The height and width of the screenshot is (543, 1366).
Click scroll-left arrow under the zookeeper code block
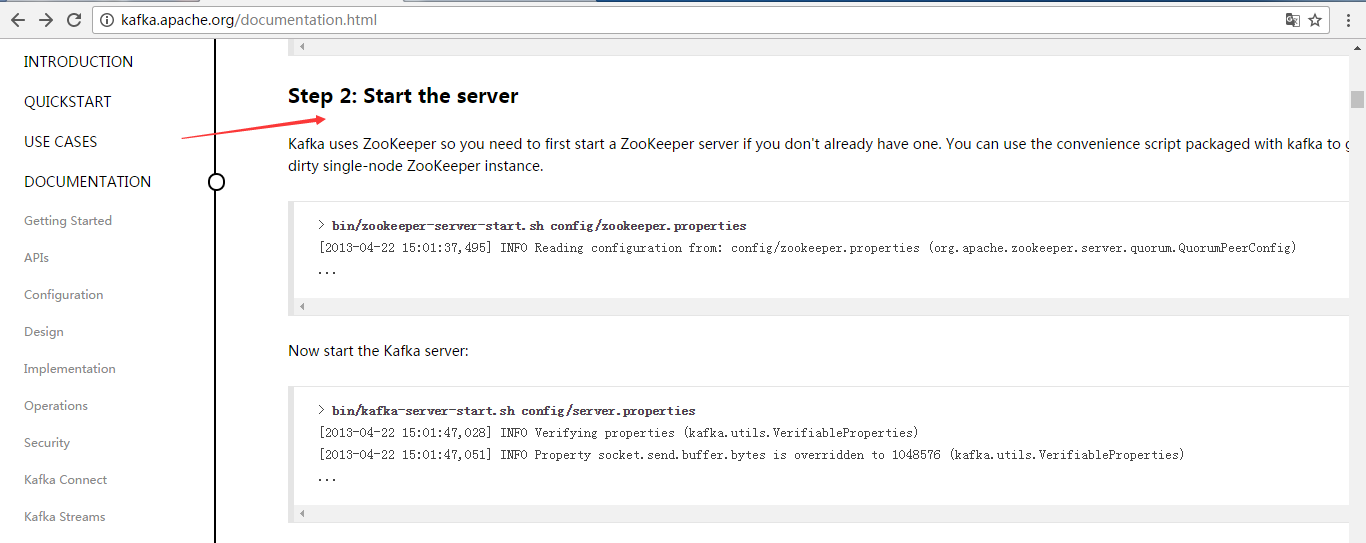[302, 306]
